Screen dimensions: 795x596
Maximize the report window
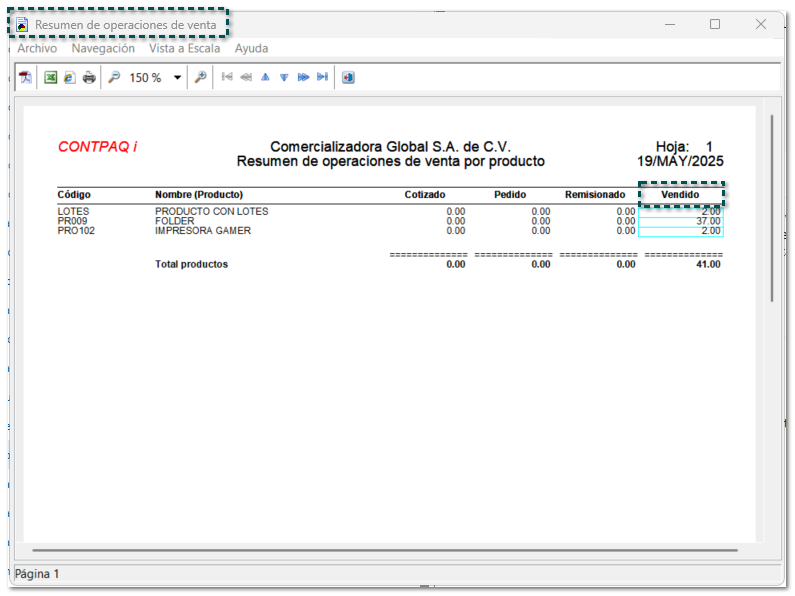pos(715,24)
